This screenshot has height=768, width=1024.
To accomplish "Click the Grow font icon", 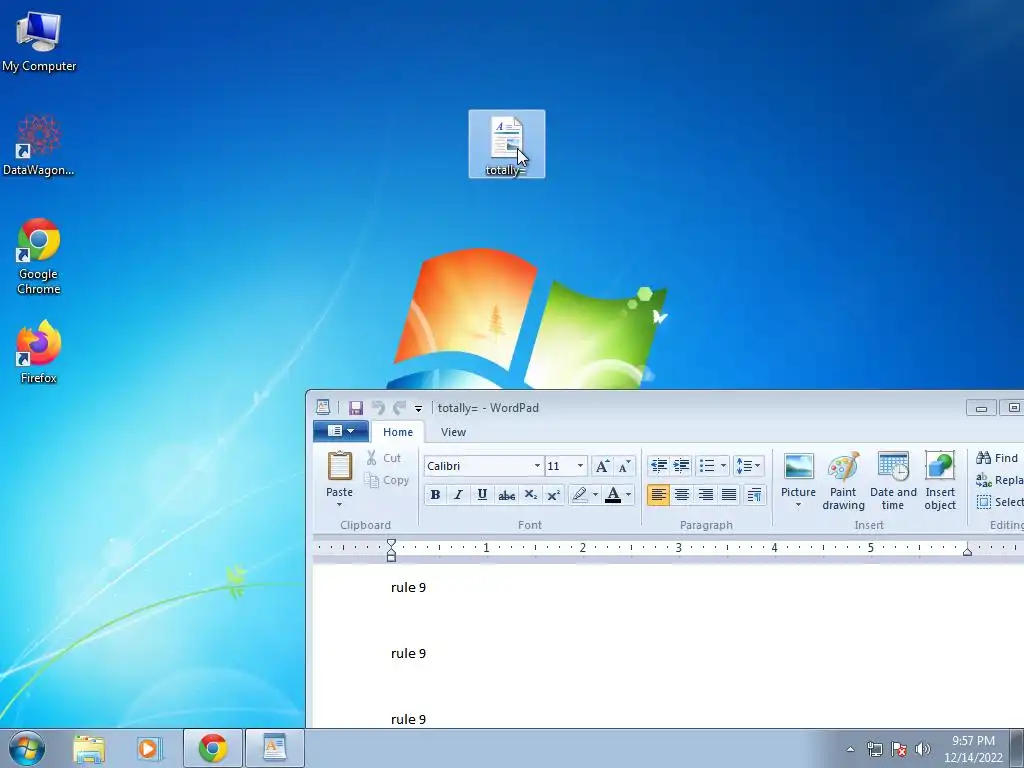I will (x=602, y=466).
